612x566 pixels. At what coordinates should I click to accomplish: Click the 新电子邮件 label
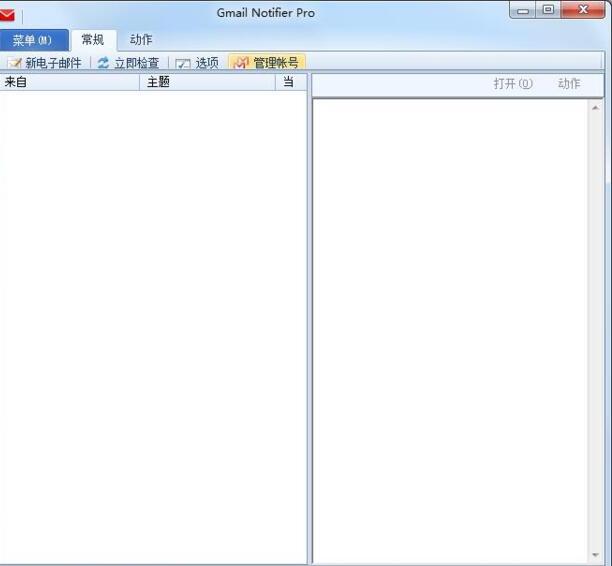(x=53, y=63)
